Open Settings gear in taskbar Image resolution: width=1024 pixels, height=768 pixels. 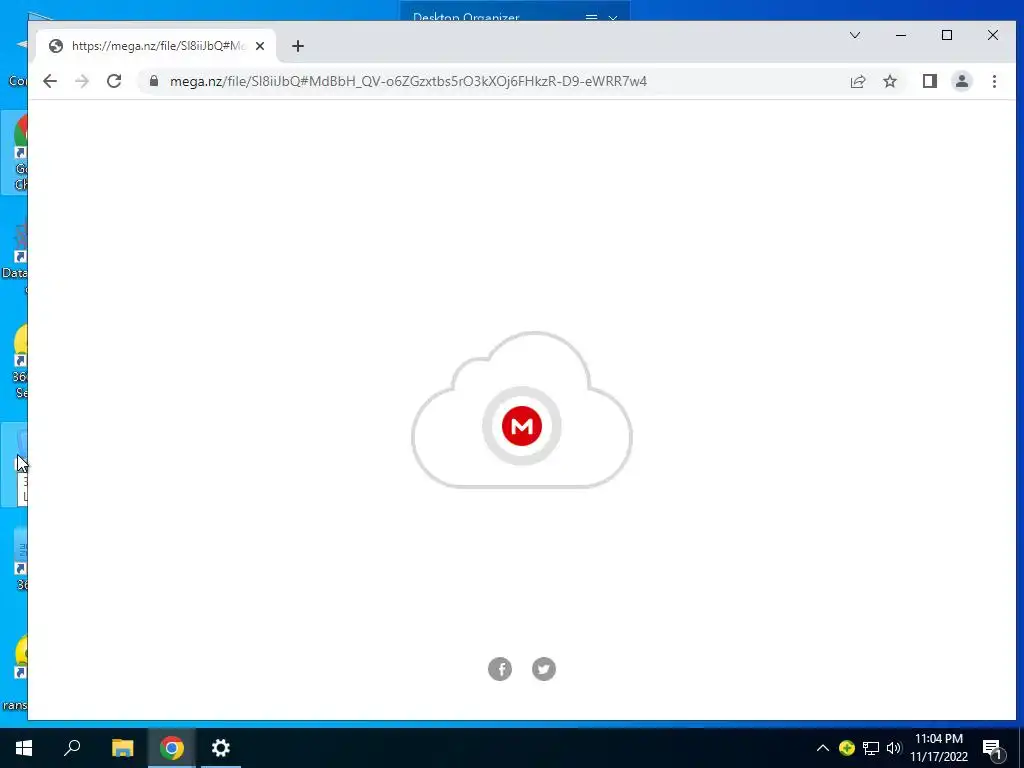point(221,748)
